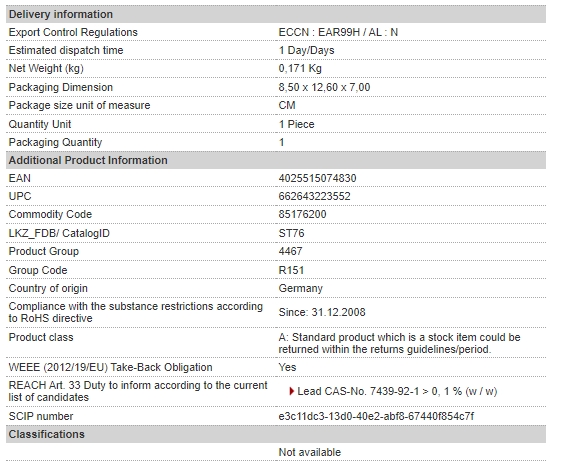Image resolution: width=574 pixels, height=463 pixels.
Task: Select the product group value 4467
Action: coord(290,251)
